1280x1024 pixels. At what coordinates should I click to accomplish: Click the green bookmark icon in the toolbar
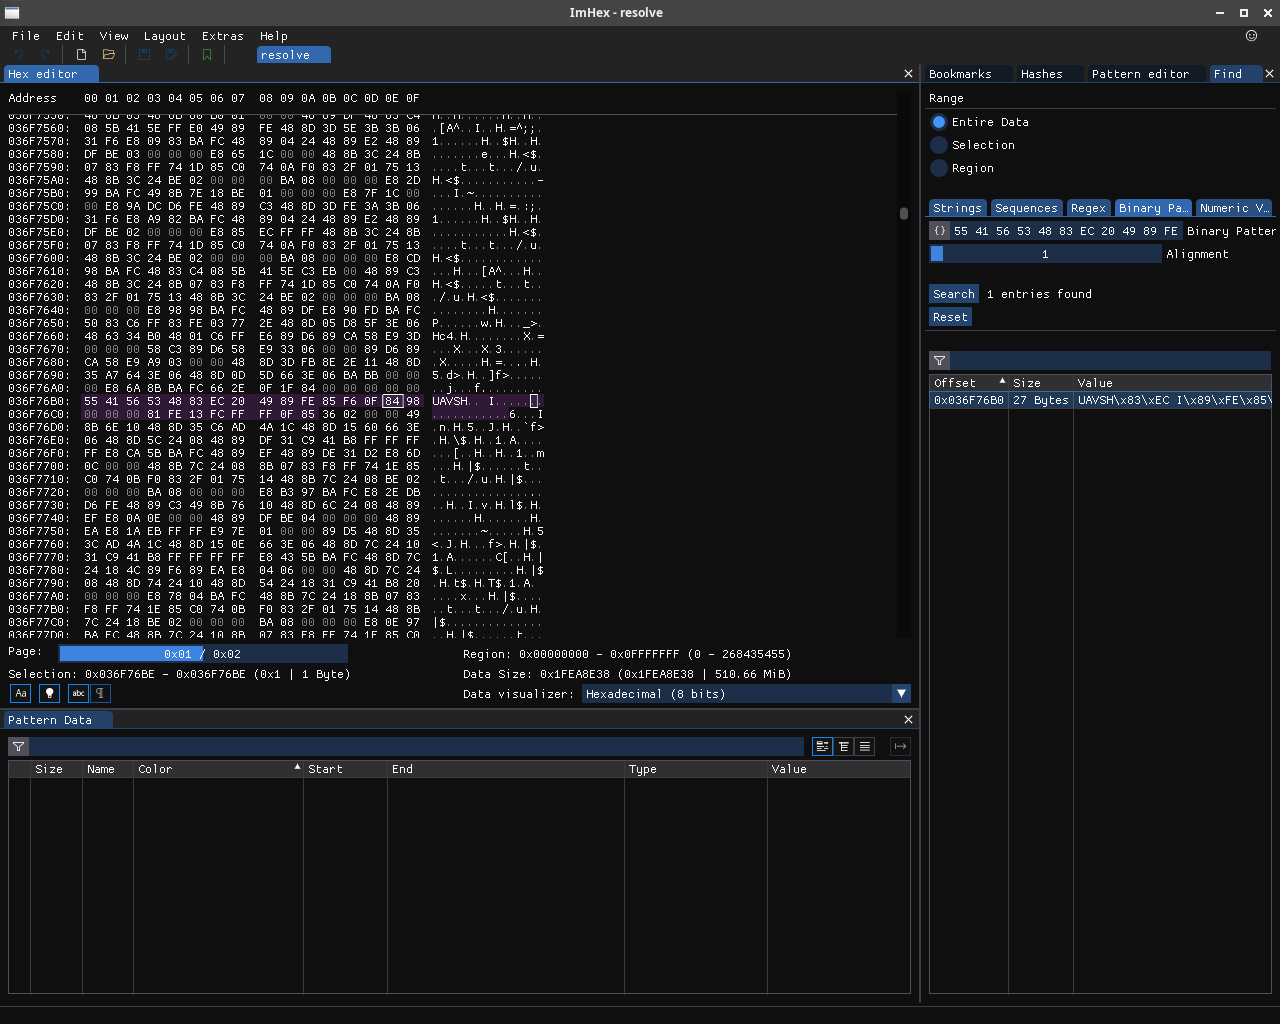point(206,55)
